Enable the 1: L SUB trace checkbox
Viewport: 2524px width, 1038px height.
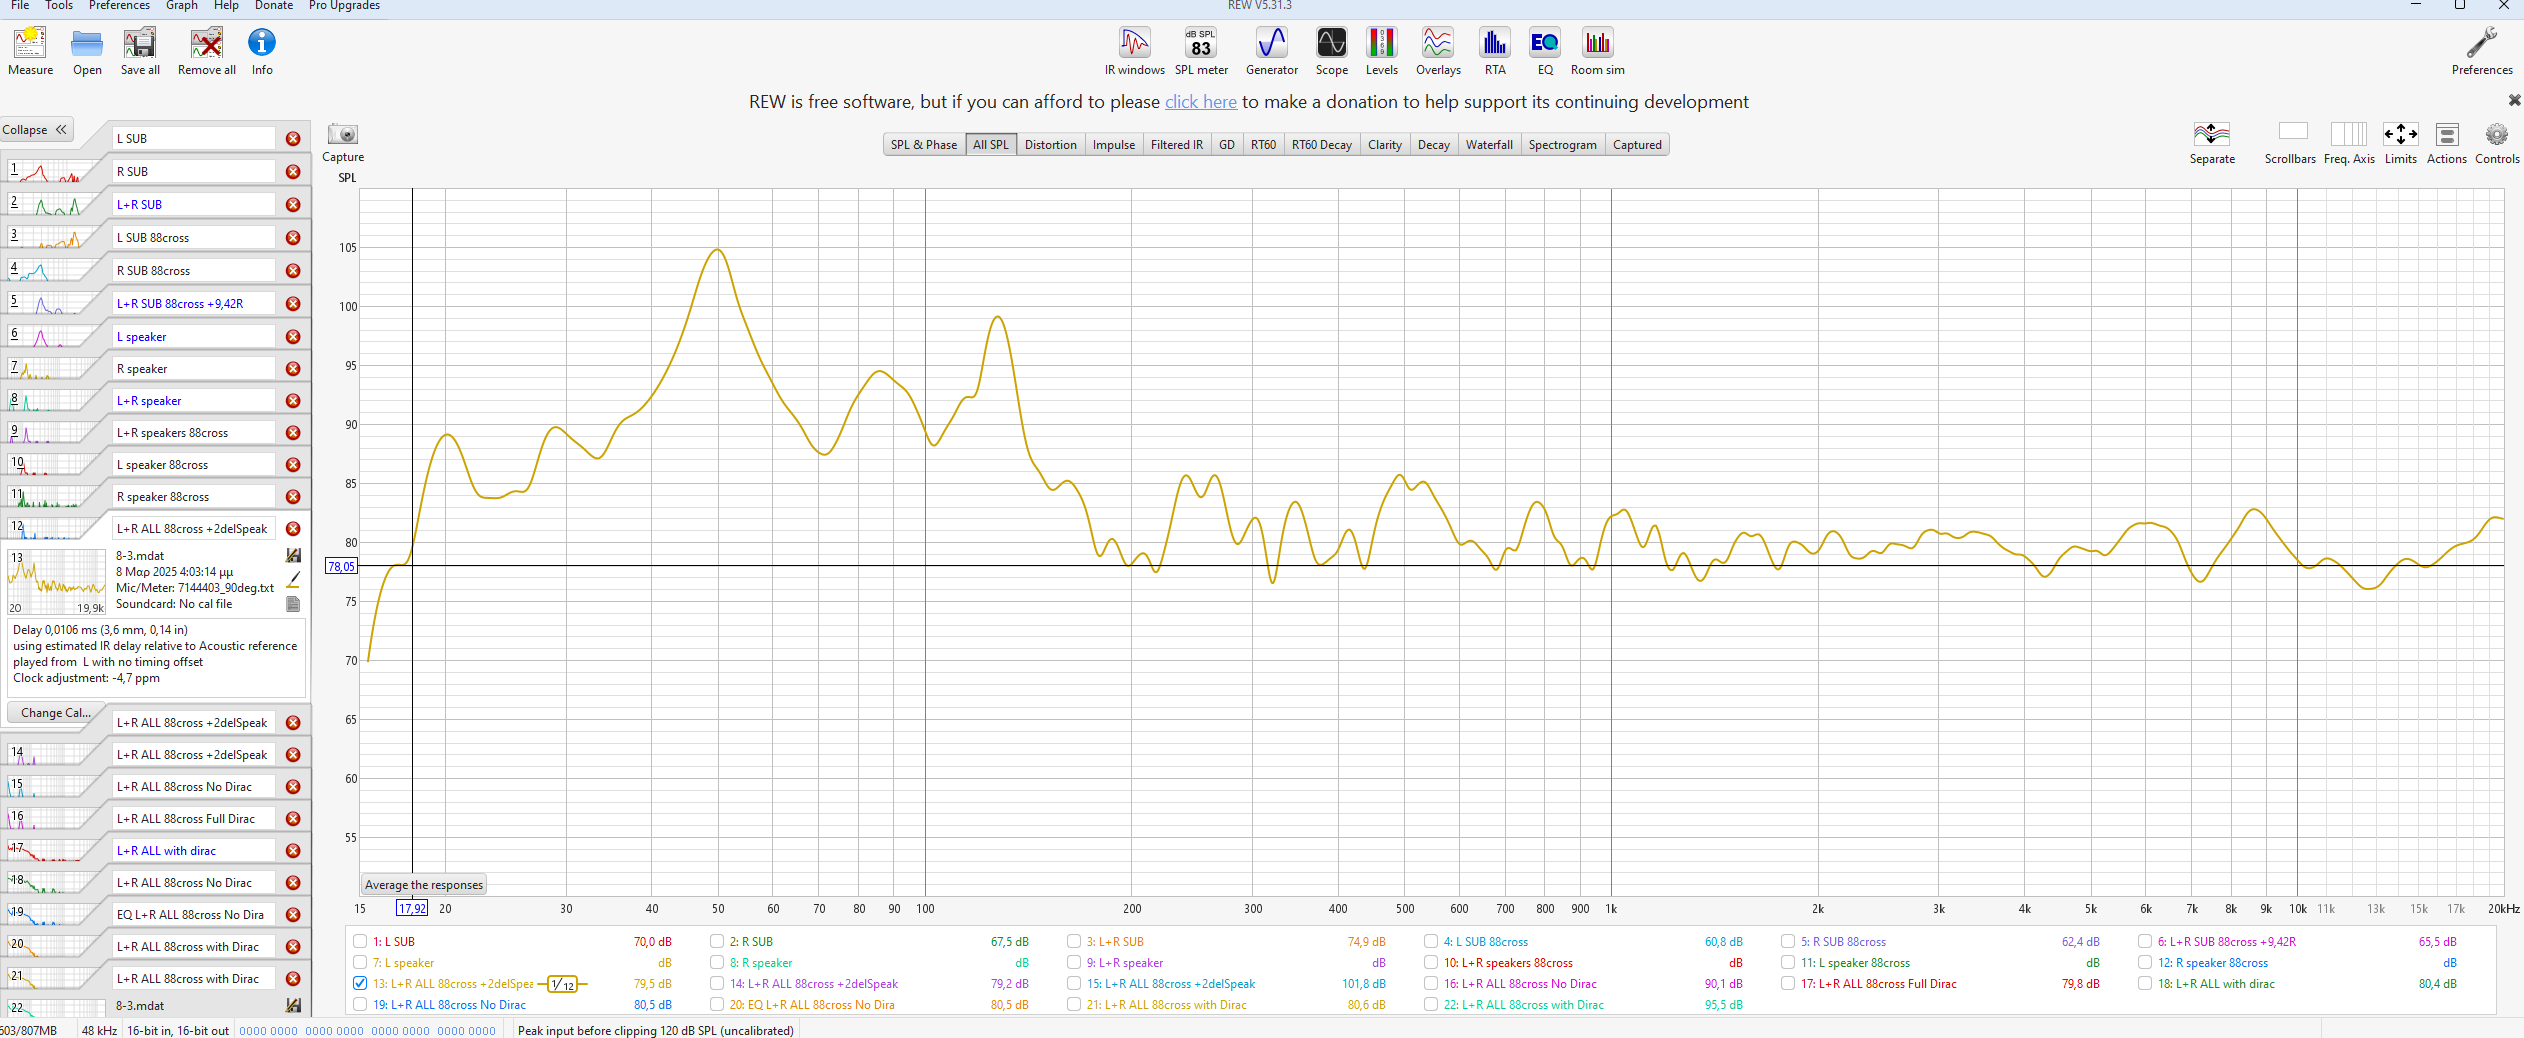(x=360, y=941)
